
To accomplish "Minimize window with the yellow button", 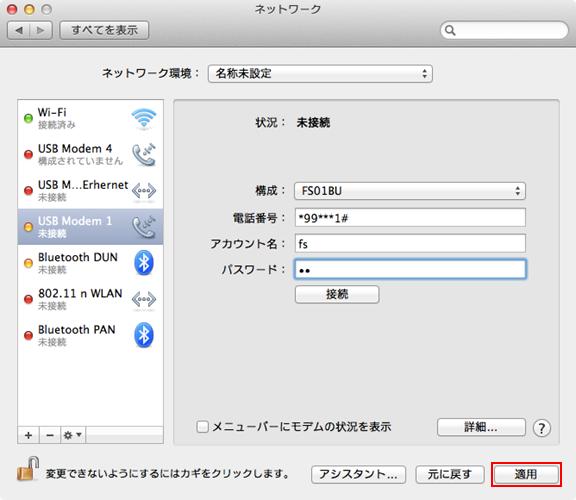I will (29, 9).
